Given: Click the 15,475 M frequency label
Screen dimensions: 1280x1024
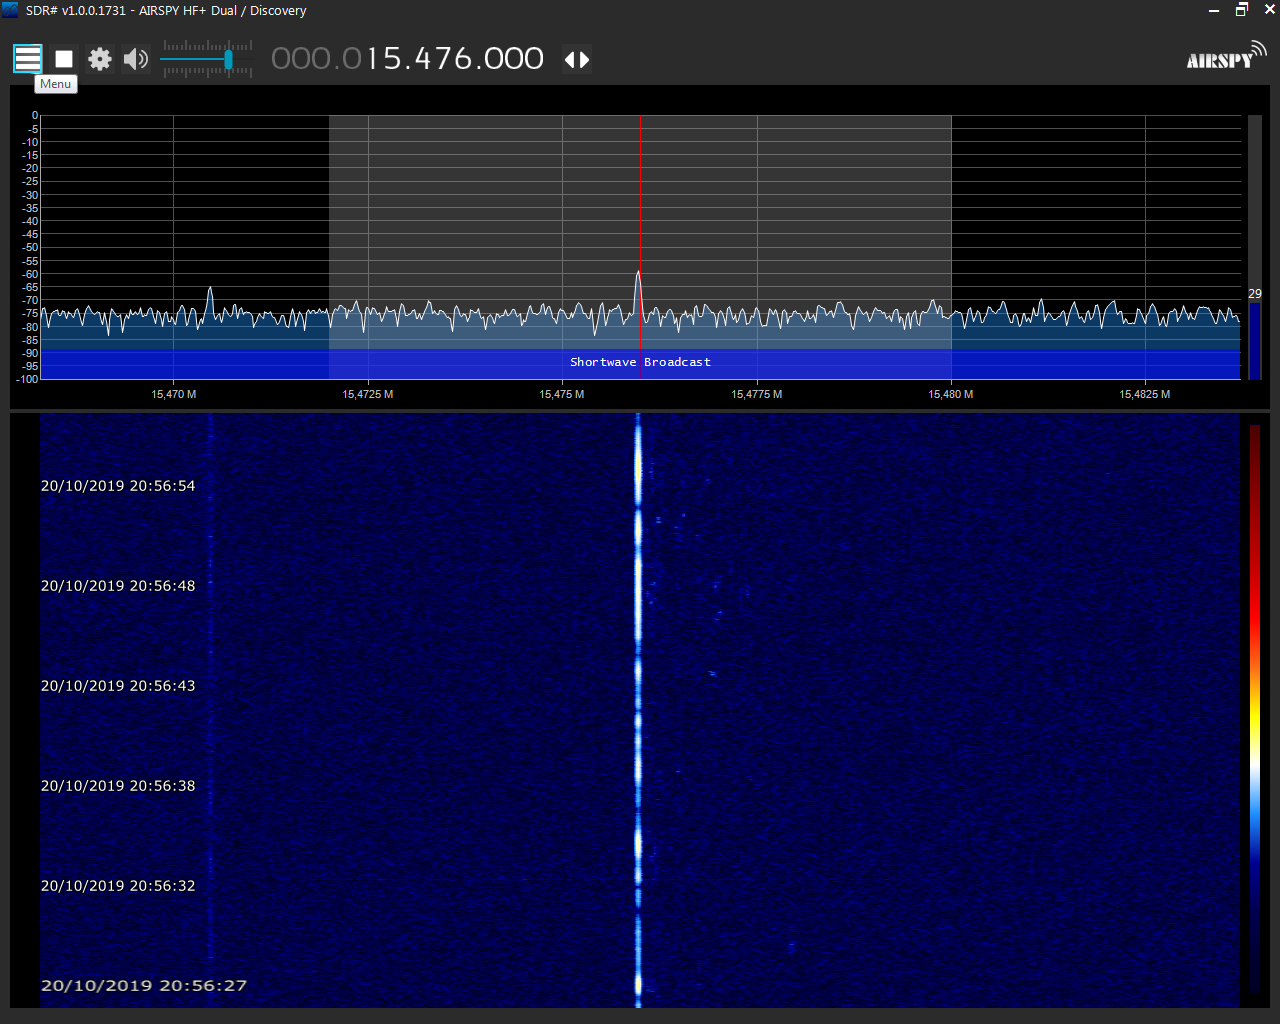Looking at the screenshot, I should tap(562, 394).
